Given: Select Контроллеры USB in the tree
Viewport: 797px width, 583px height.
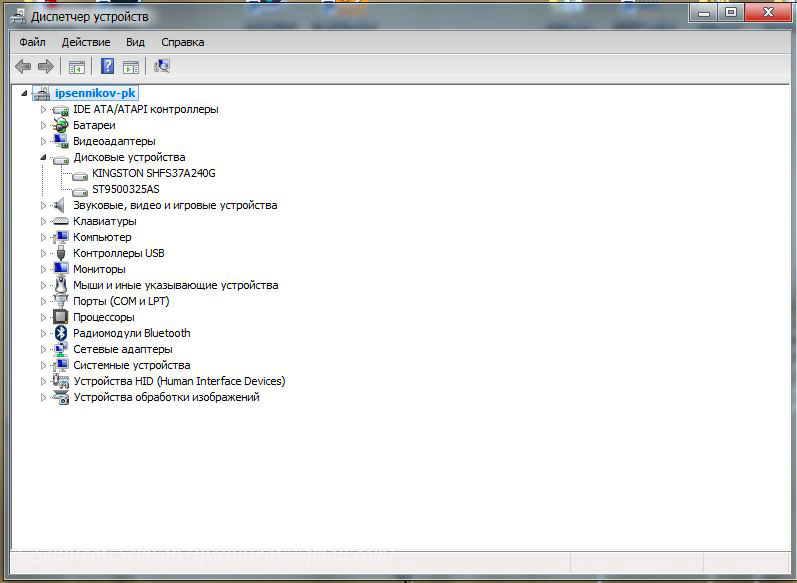Looking at the screenshot, I should pos(118,253).
